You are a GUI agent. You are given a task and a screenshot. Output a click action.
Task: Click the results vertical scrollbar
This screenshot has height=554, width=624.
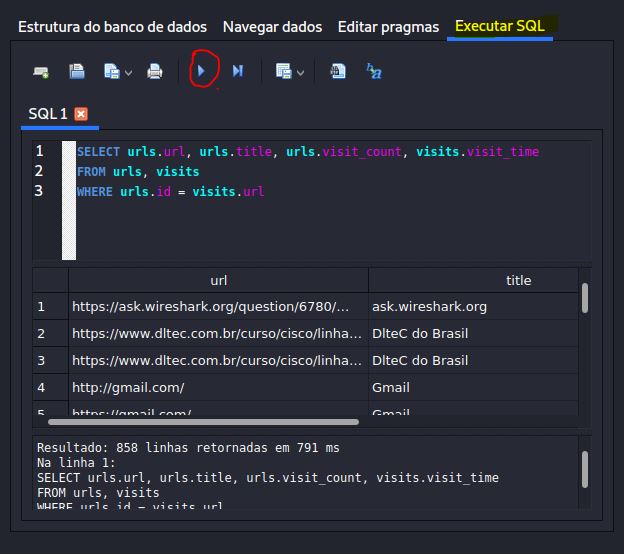[x=584, y=298]
